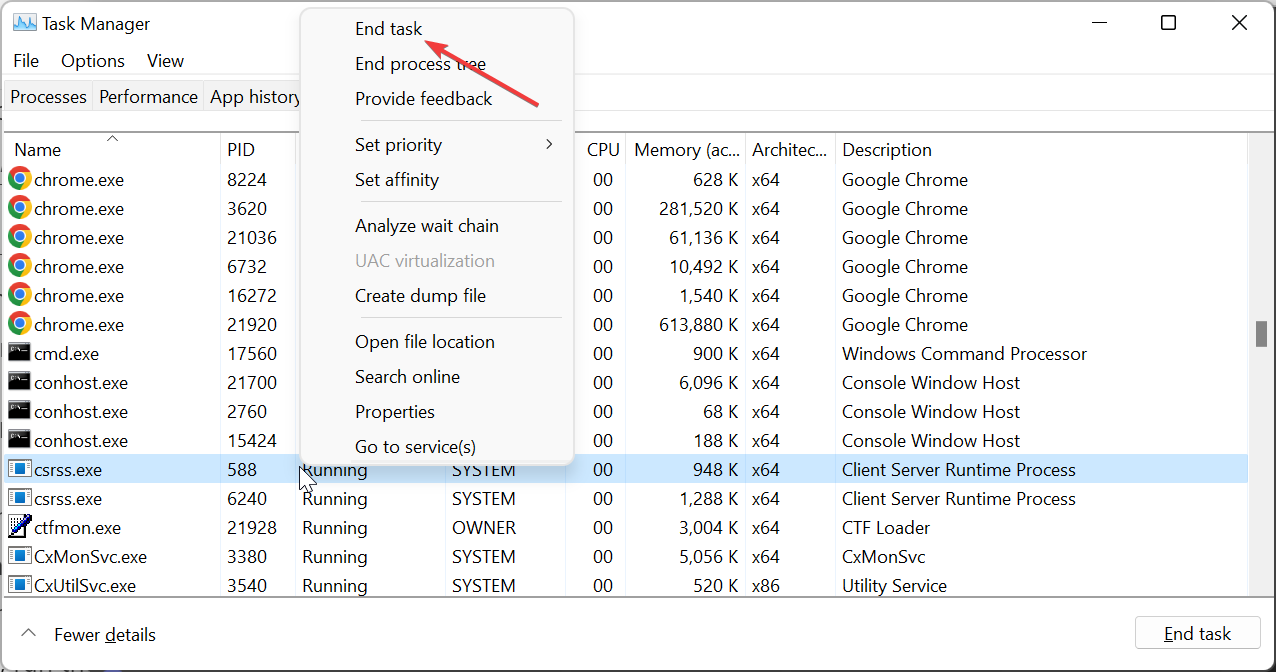Click the CxUtilSvc.exe process icon

[19, 585]
